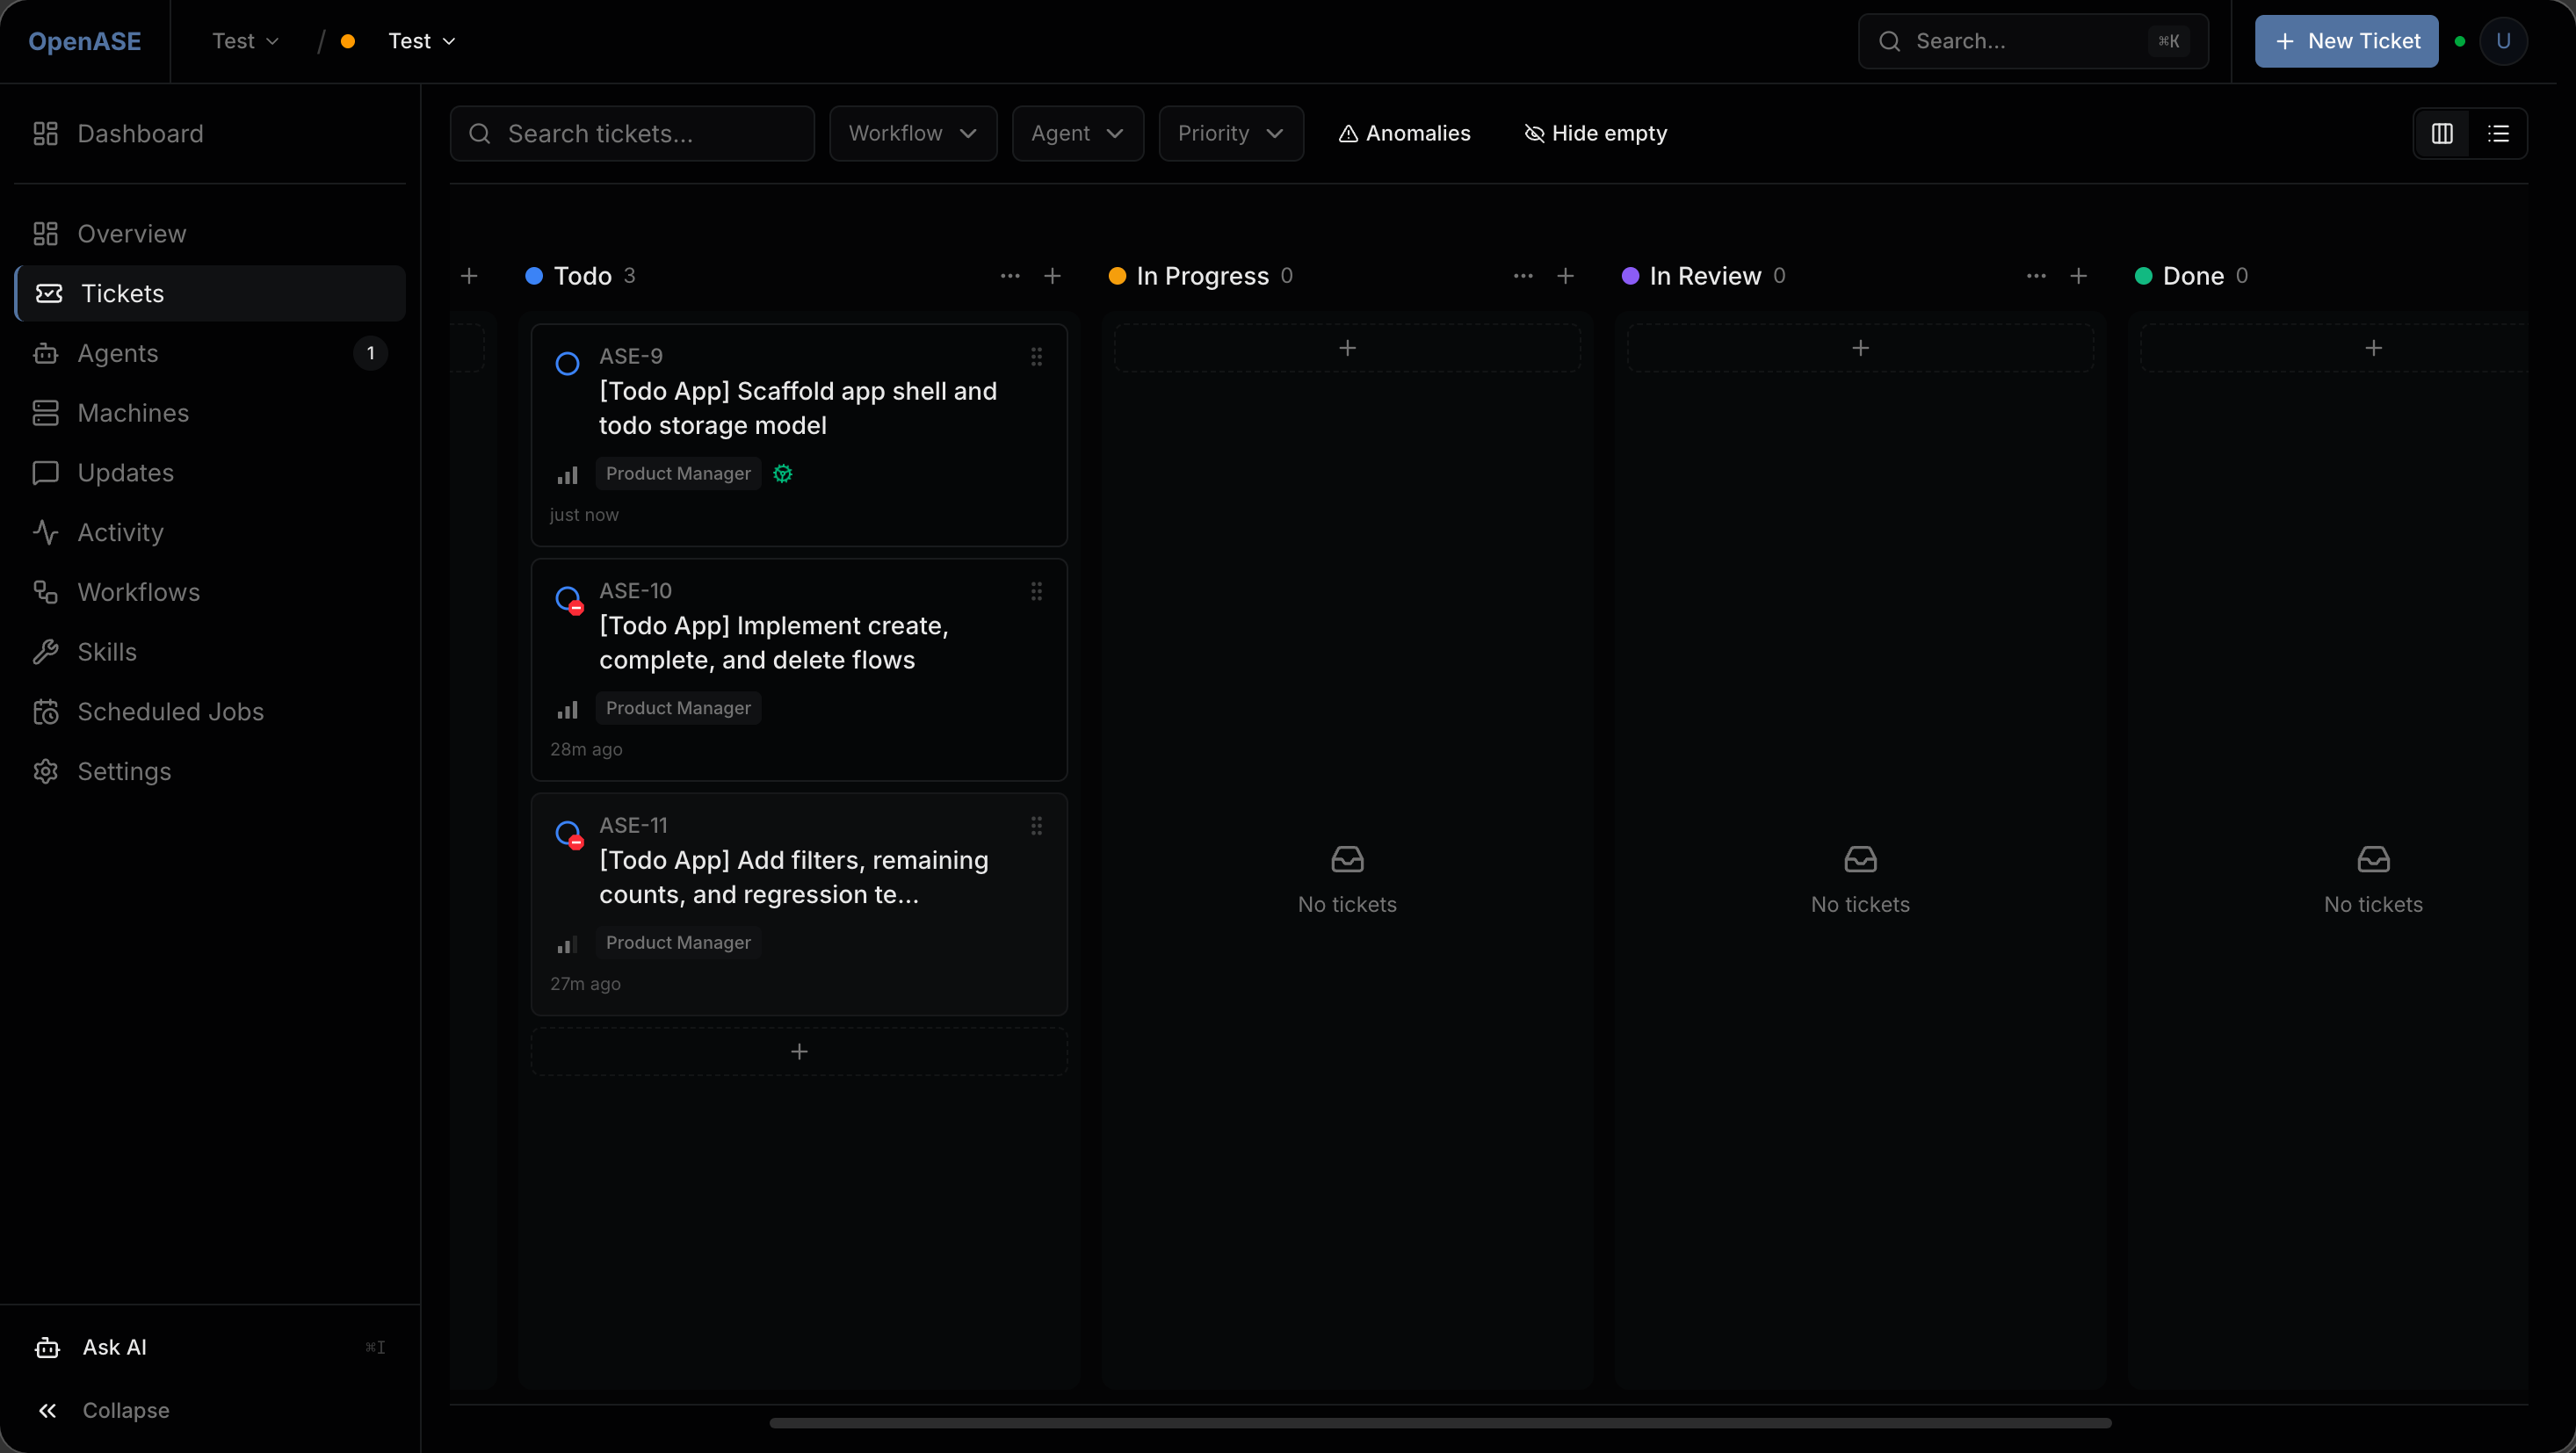
Task: Open the Workflow filter dropdown
Action: tap(913, 133)
